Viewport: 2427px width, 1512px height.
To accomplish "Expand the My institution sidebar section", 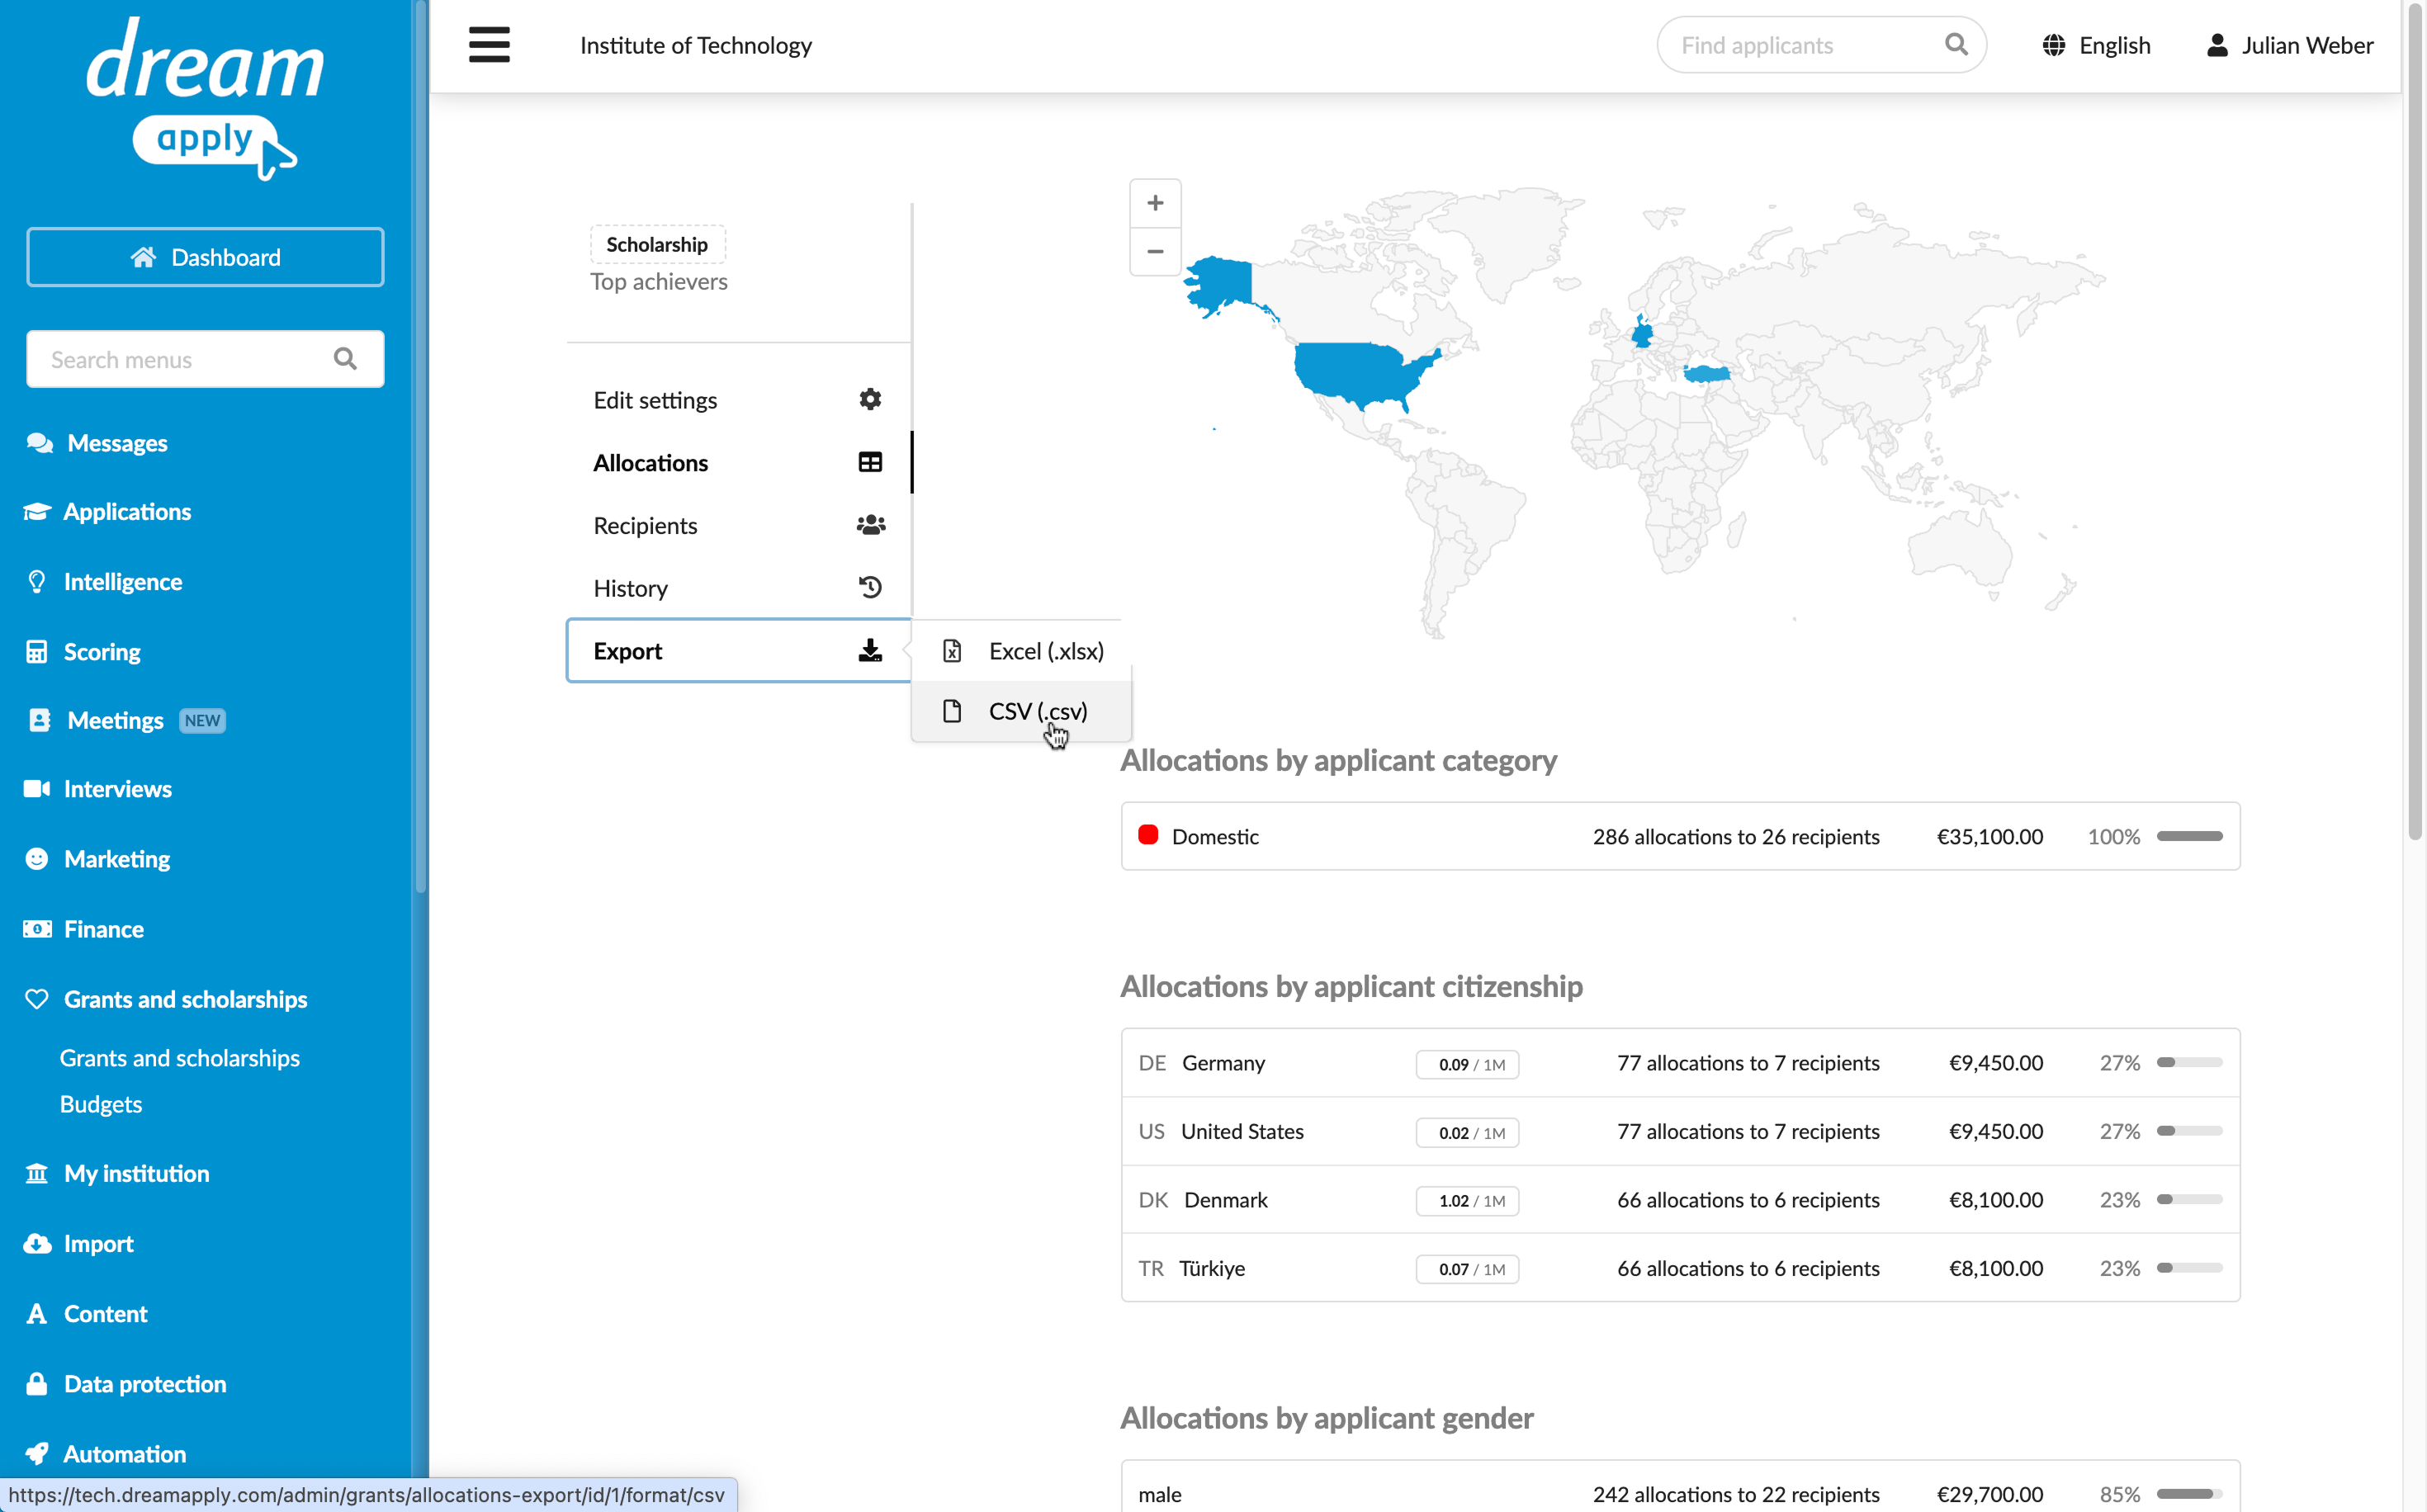I will pos(137,1173).
